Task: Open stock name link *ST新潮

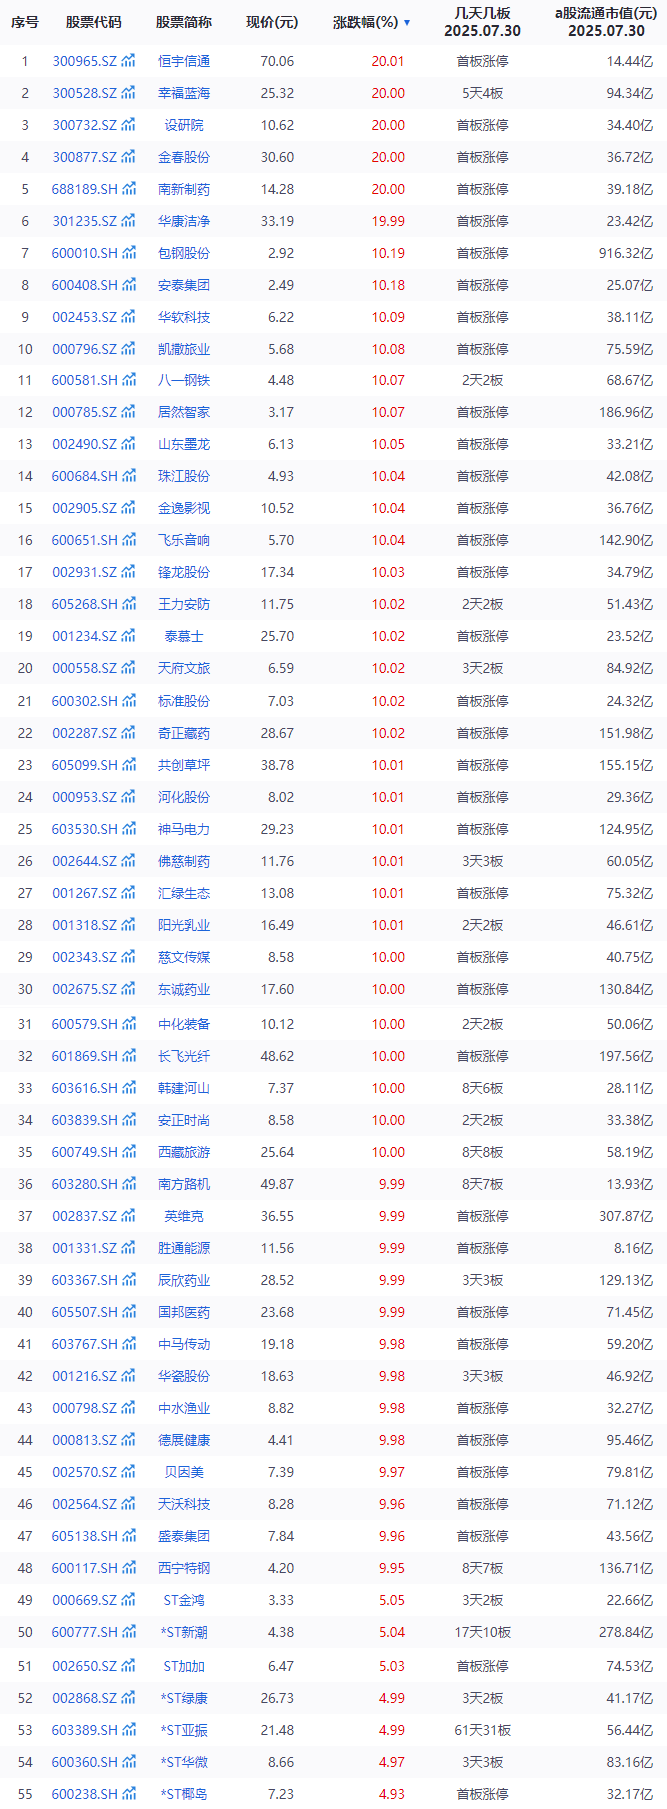Action: point(184,1632)
